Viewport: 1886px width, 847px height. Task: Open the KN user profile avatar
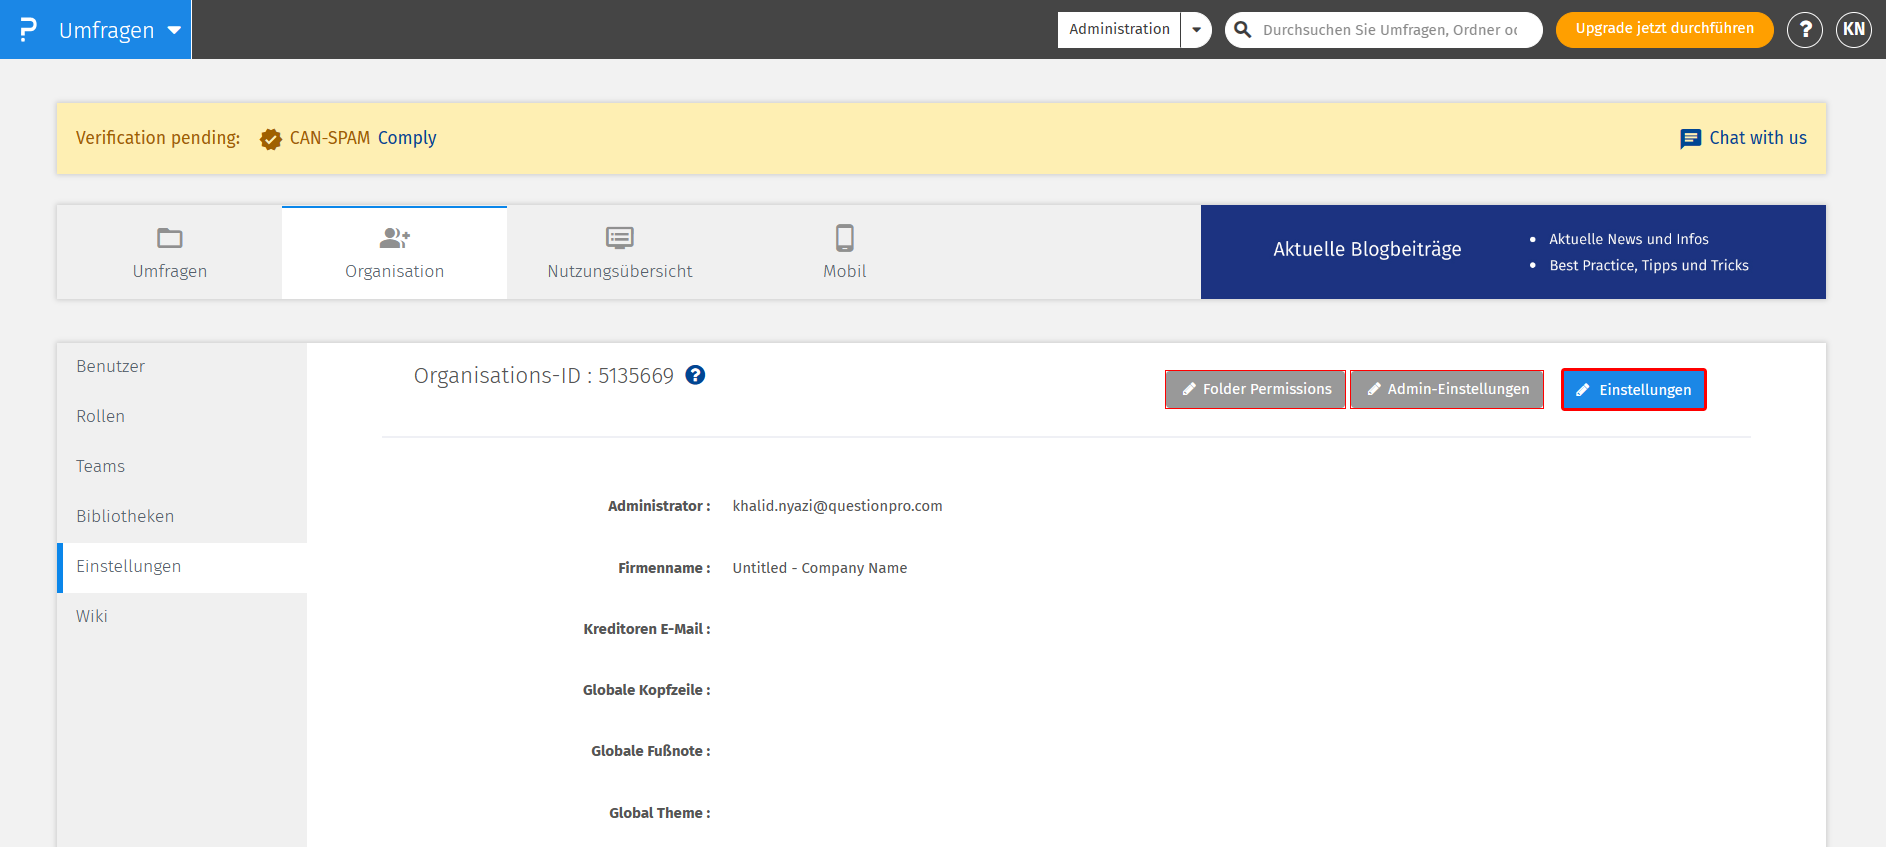pos(1854,29)
